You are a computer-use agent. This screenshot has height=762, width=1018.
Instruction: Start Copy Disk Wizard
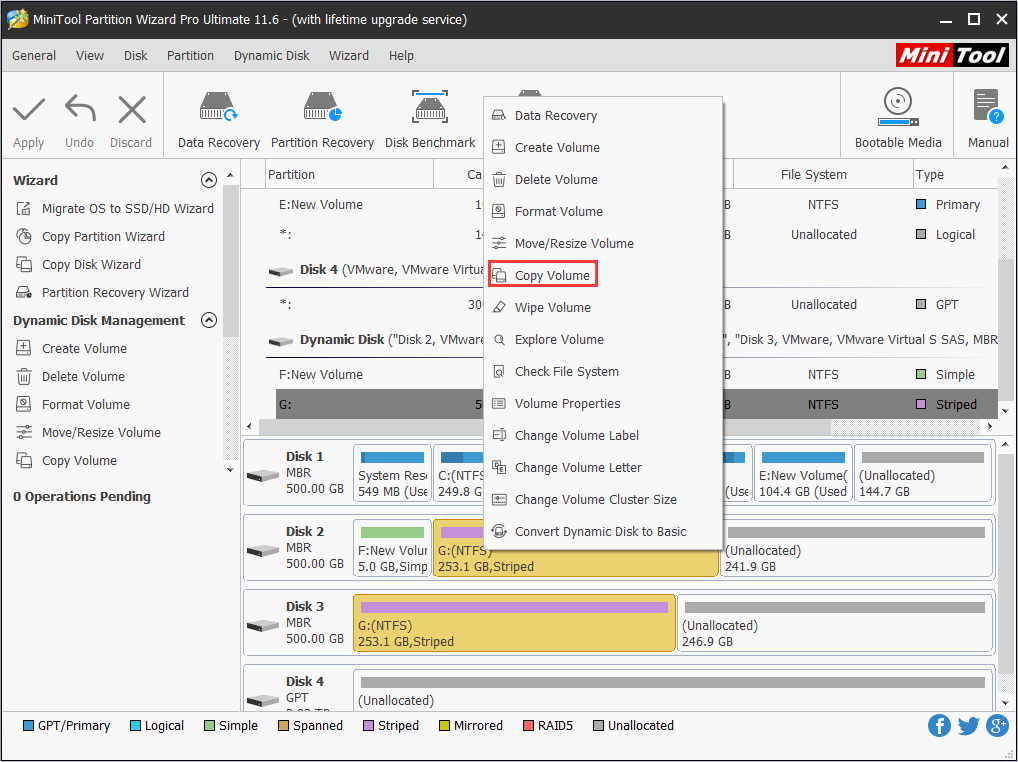coord(78,264)
